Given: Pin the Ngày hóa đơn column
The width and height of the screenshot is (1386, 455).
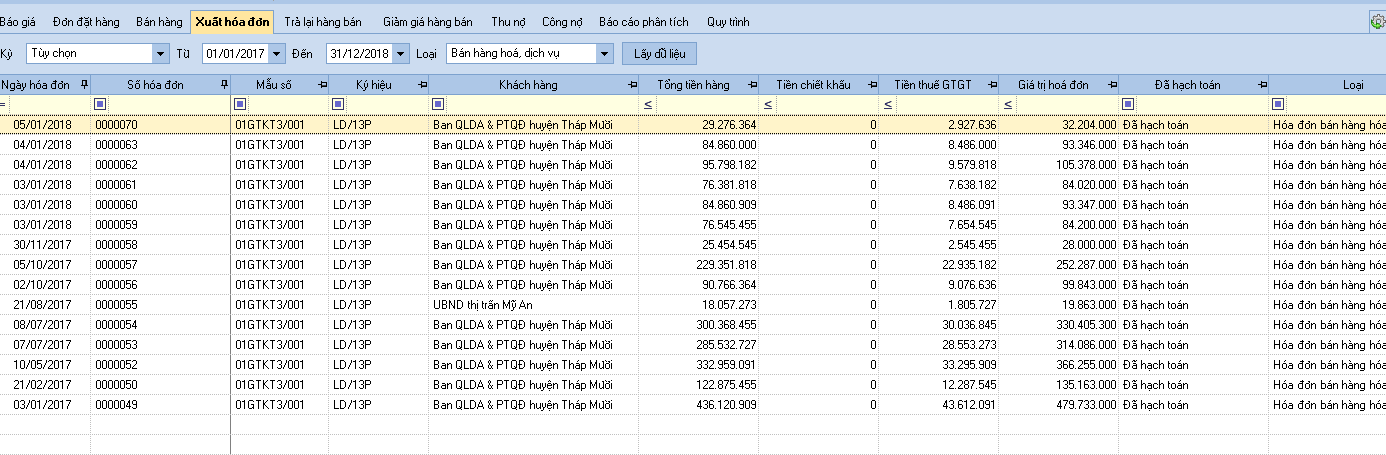Looking at the screenshot, I should (84, 85).
